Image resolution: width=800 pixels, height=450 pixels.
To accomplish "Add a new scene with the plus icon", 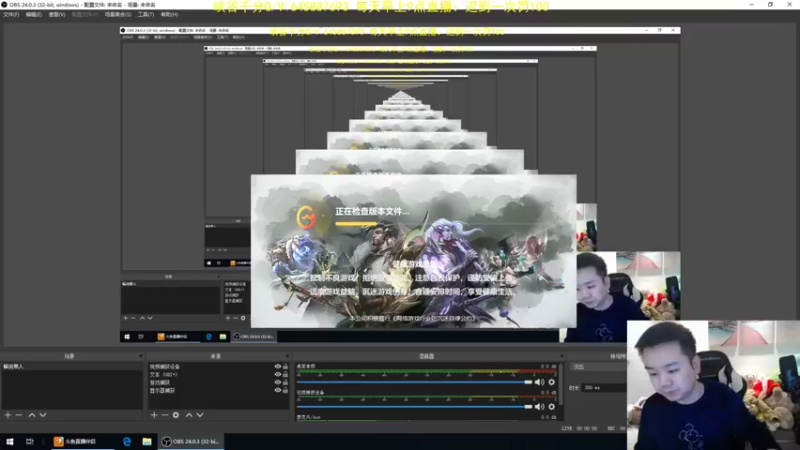I will tap(8, 415).
